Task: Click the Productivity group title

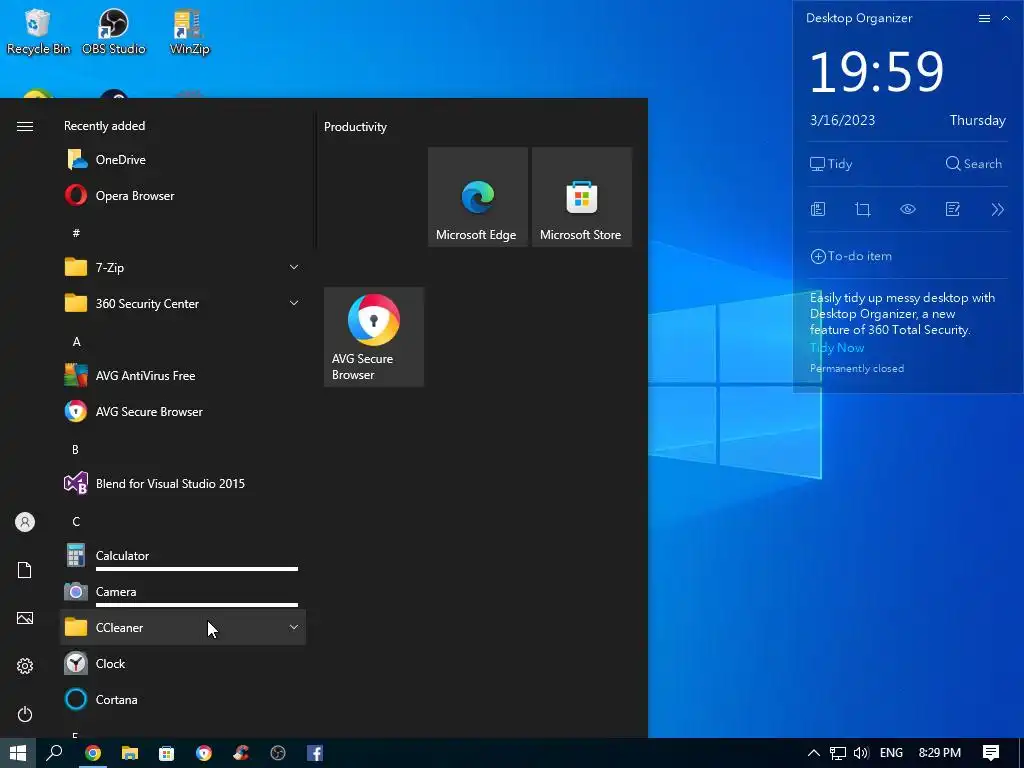Action: (355, 127)
